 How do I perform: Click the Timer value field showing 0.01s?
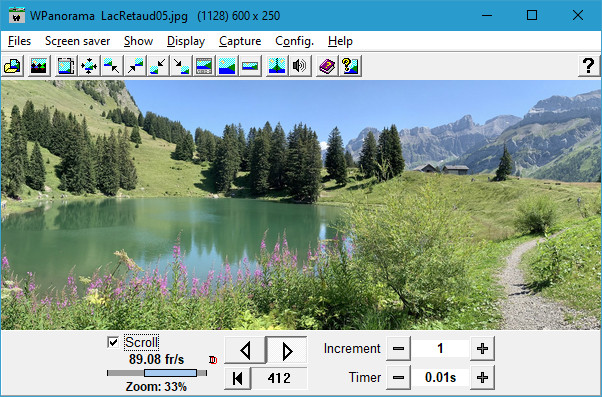click(x=440, y=378)
